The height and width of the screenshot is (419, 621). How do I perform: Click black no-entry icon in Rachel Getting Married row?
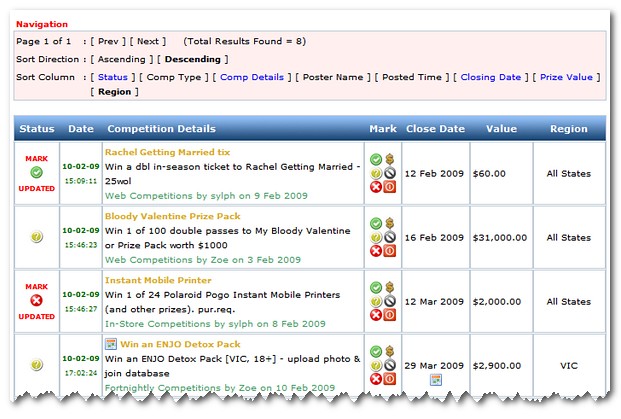[390, 173]
